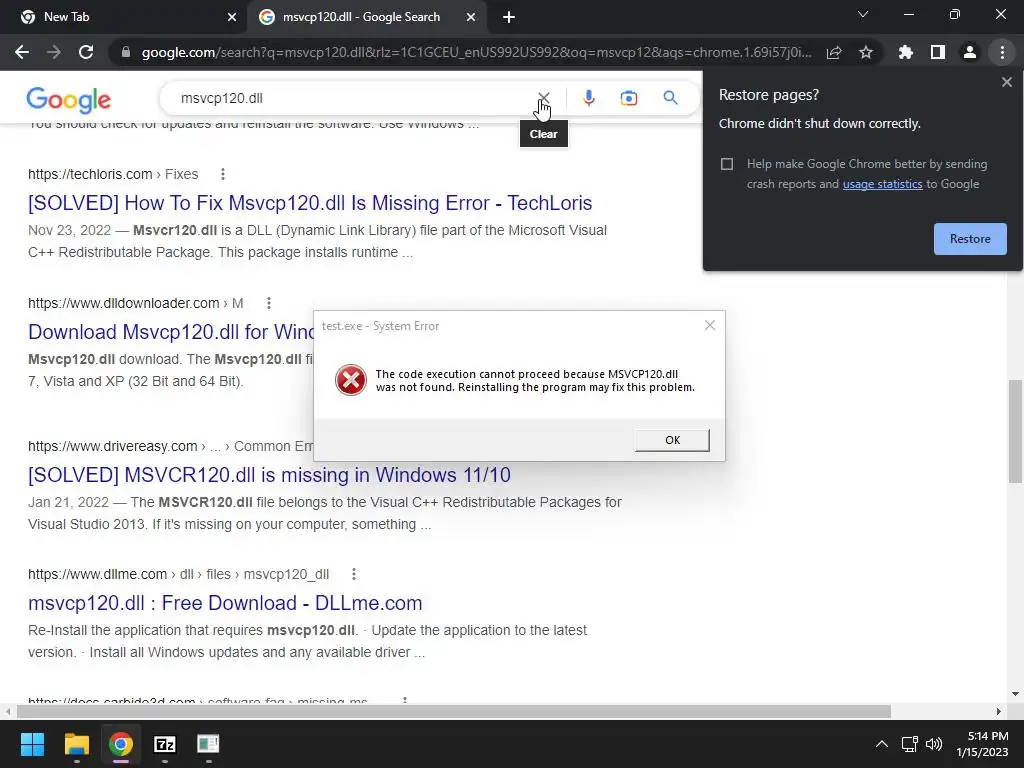This screenshot has width=1024, height=768.
Task: Open the last taskbar app icon
Action: click(208, 744)
